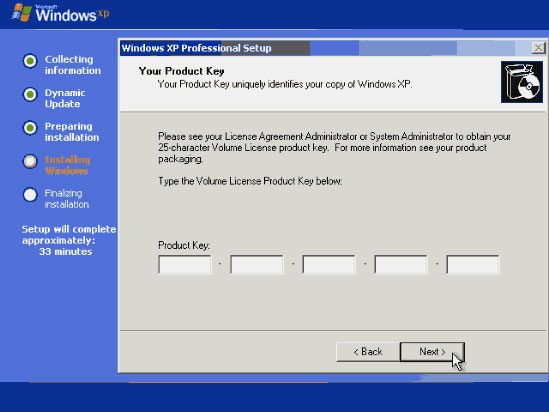Viewport: 549px width, 412px height.
Task: Go to the next setup page
Action: click(432, 352)
